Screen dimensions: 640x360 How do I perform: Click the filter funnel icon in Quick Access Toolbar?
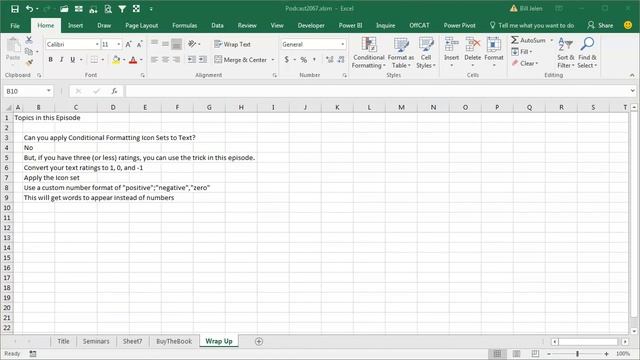click(x=122, y=9)
